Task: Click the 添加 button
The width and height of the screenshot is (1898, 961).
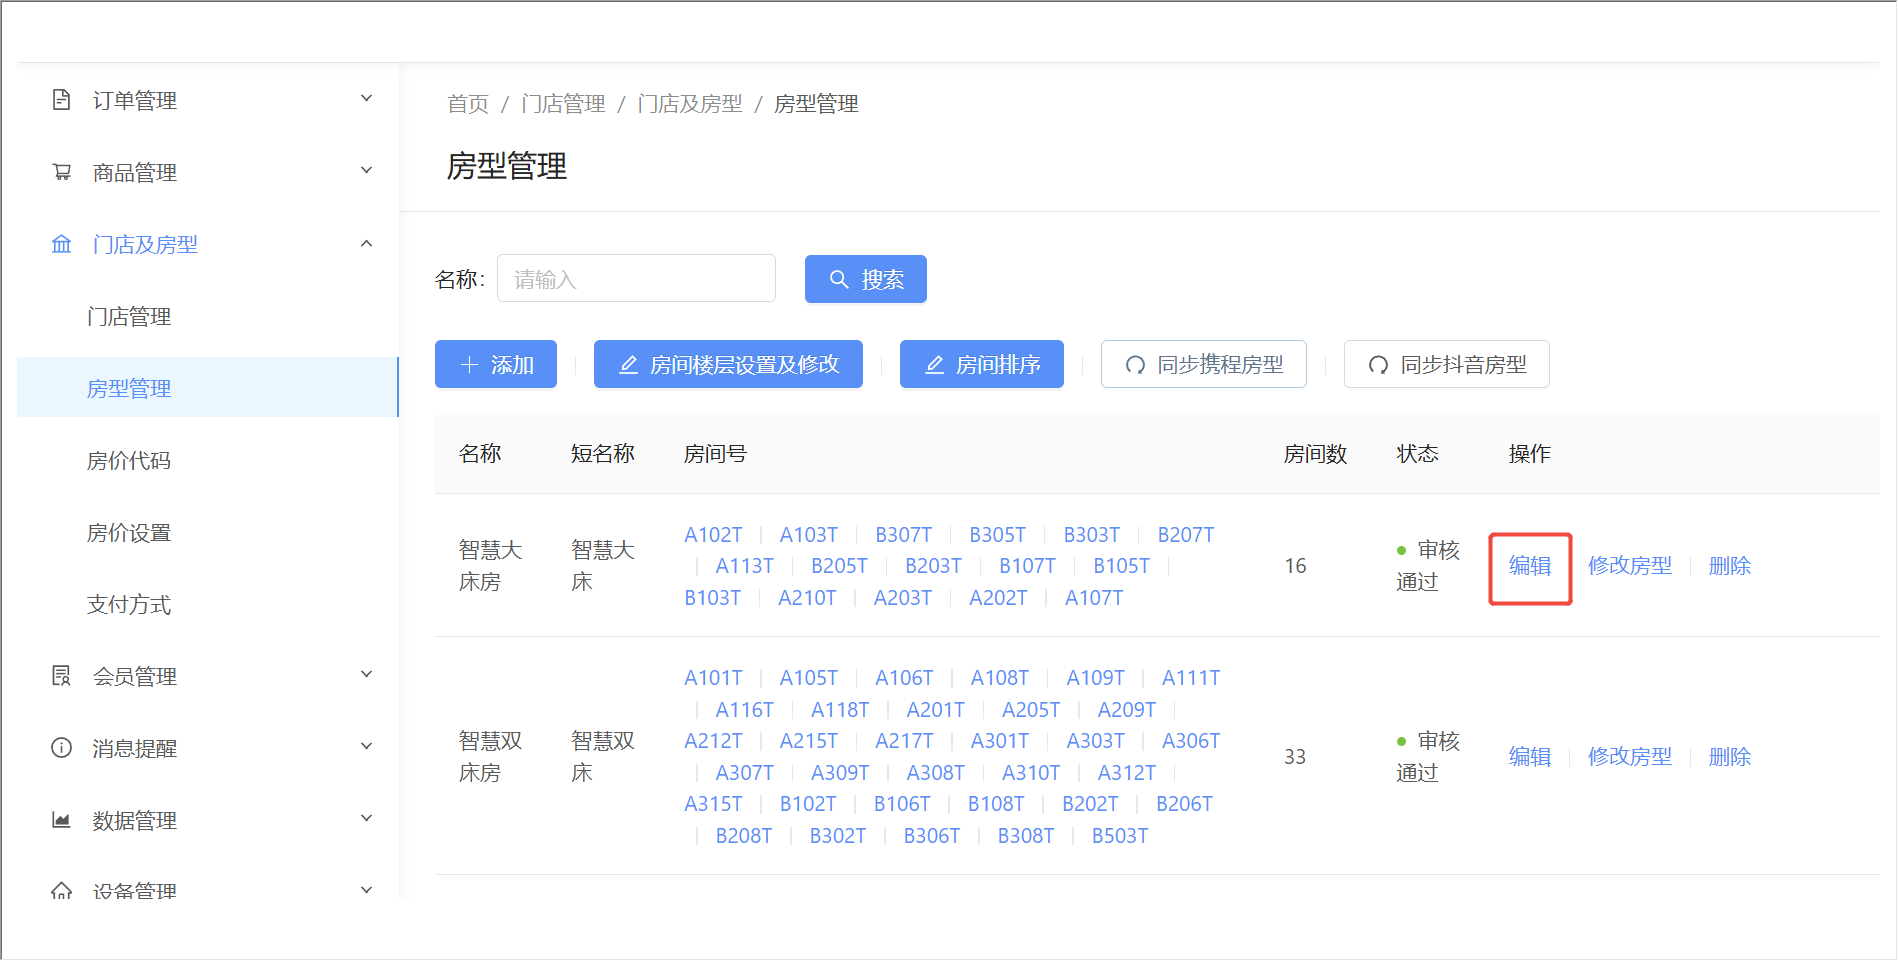Action: tap(496, 364)
